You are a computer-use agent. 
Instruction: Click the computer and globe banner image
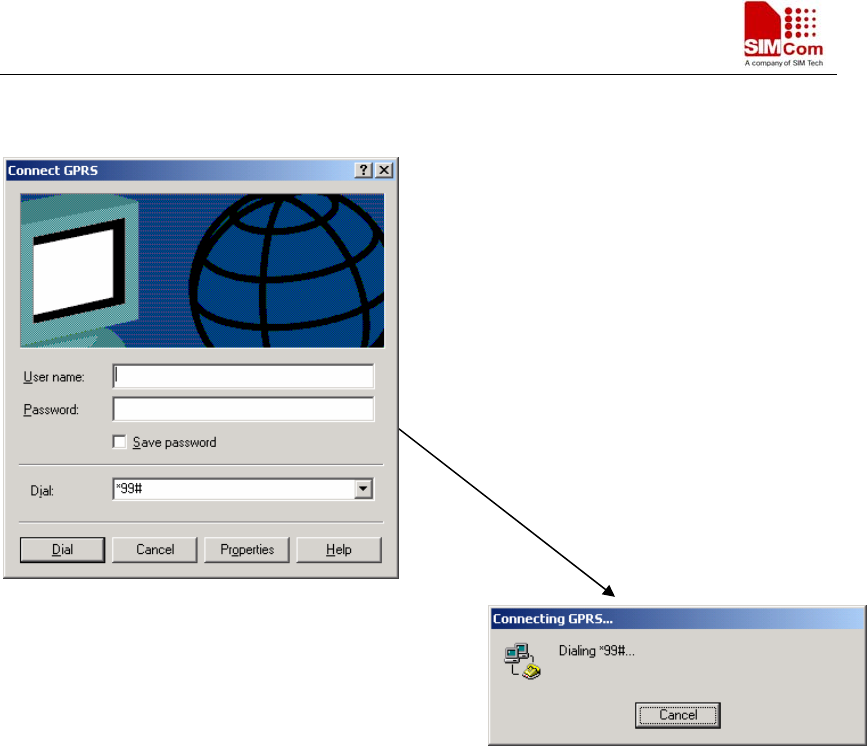[202, 270]
